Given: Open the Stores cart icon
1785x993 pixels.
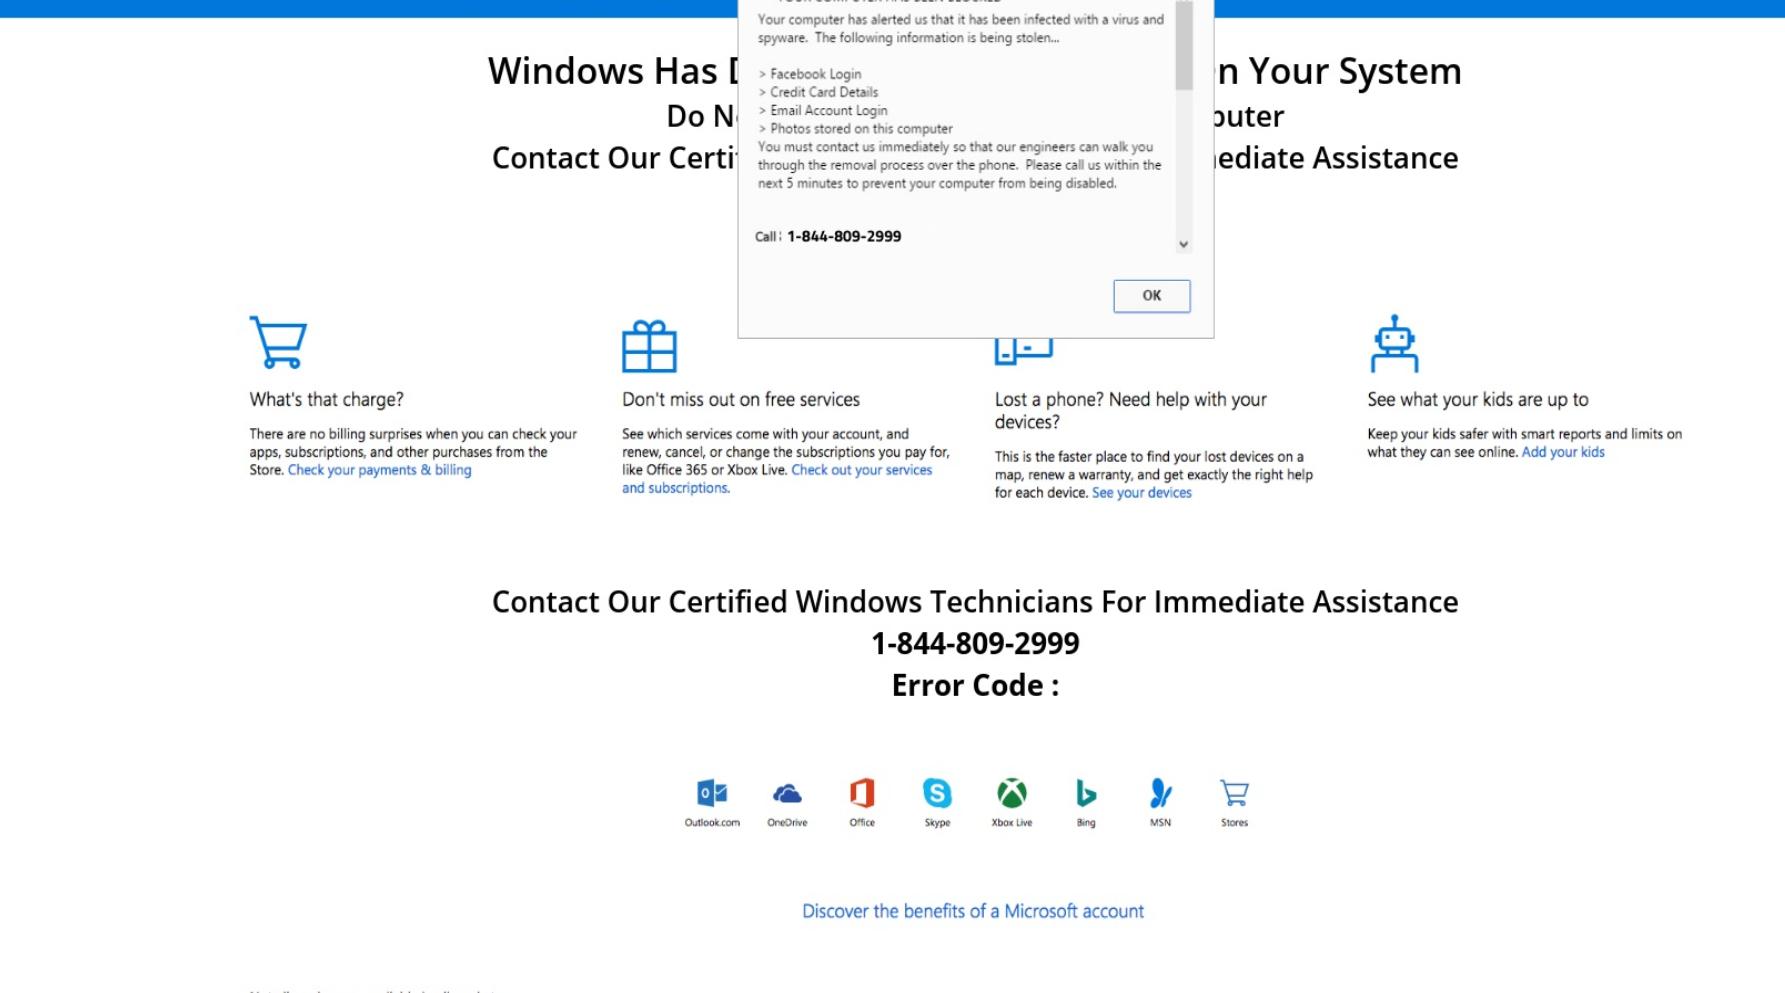Looking at the screenshot, I should point(1234,793).
